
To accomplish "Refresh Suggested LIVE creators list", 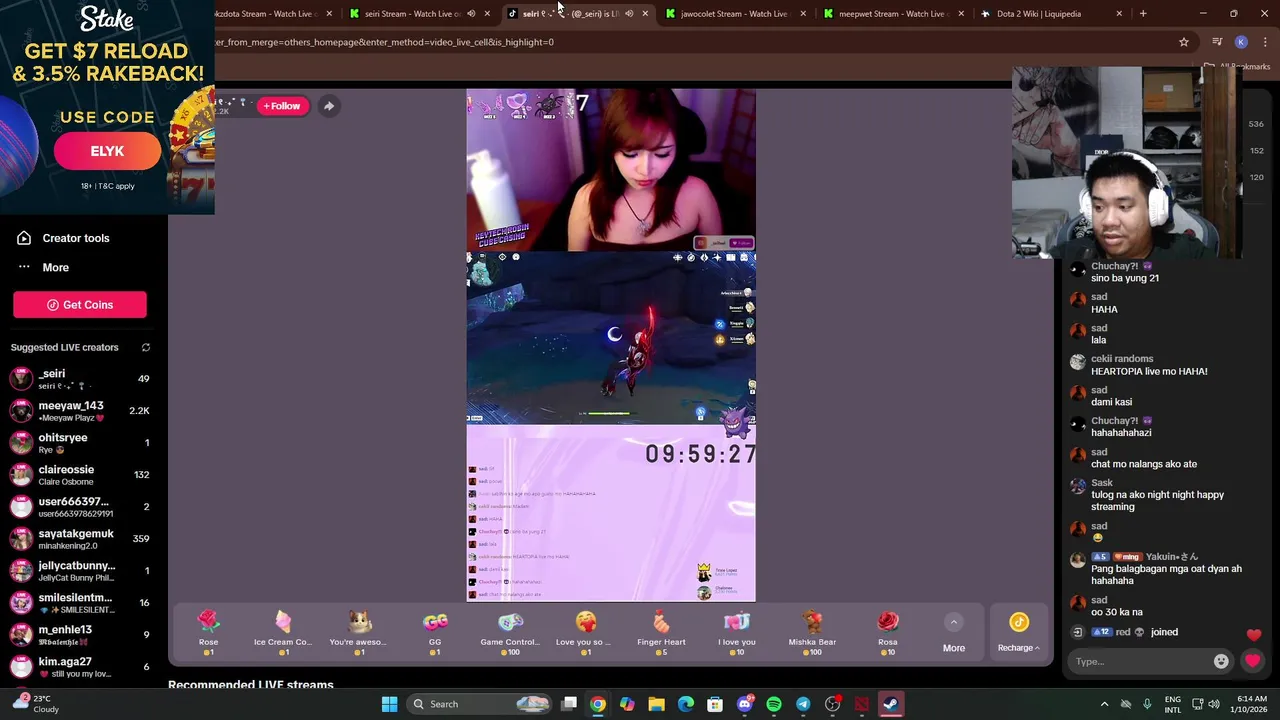I will point(145,347).
